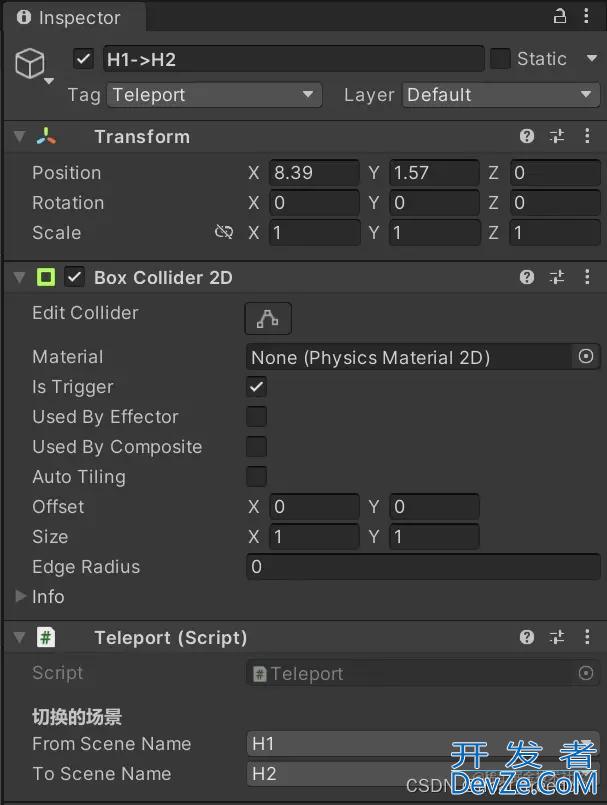Click the GameObject name field H1->H2

point(293,59)
